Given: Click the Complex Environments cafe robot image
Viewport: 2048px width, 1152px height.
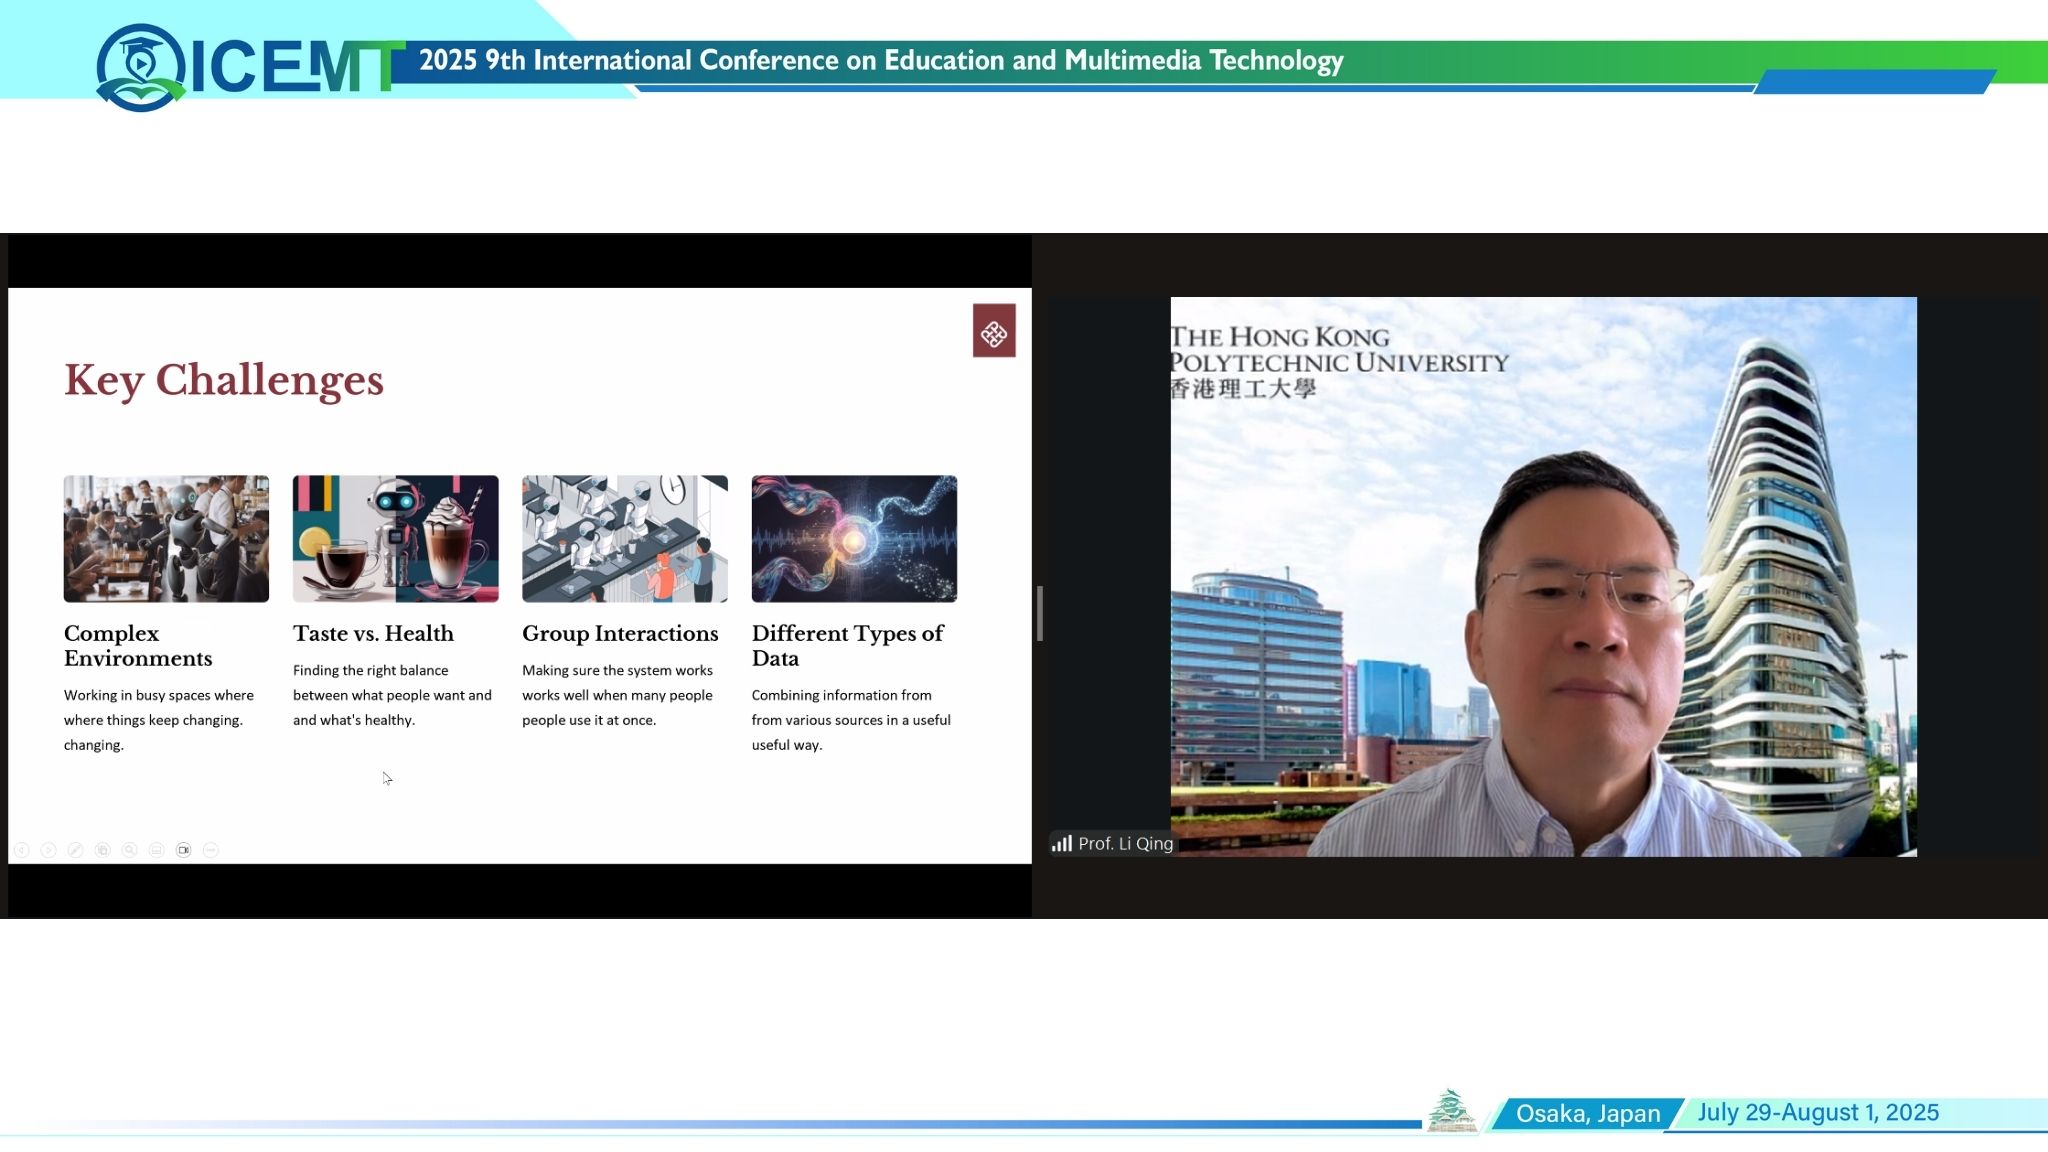Looking at the screenshot, I should click(x=166, y=539).
